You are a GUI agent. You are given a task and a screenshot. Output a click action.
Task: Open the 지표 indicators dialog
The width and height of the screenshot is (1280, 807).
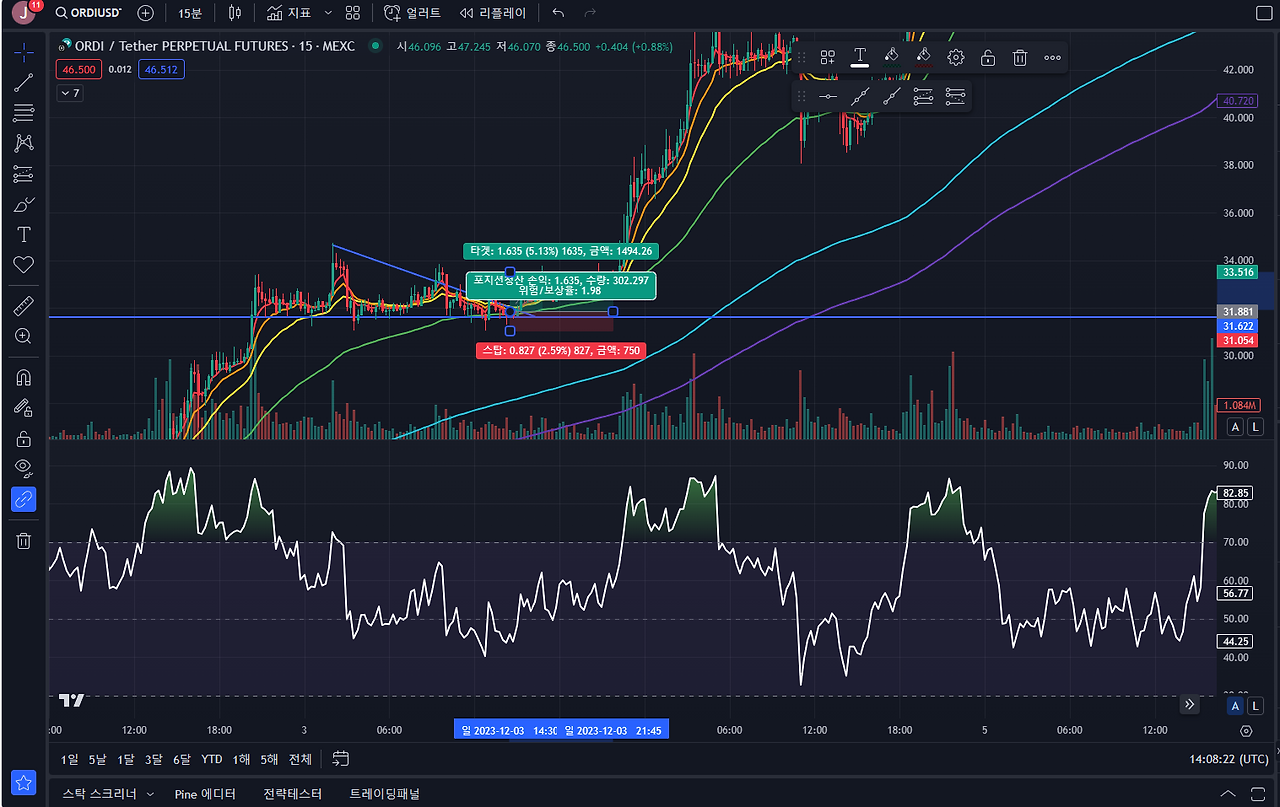[289, 13]
